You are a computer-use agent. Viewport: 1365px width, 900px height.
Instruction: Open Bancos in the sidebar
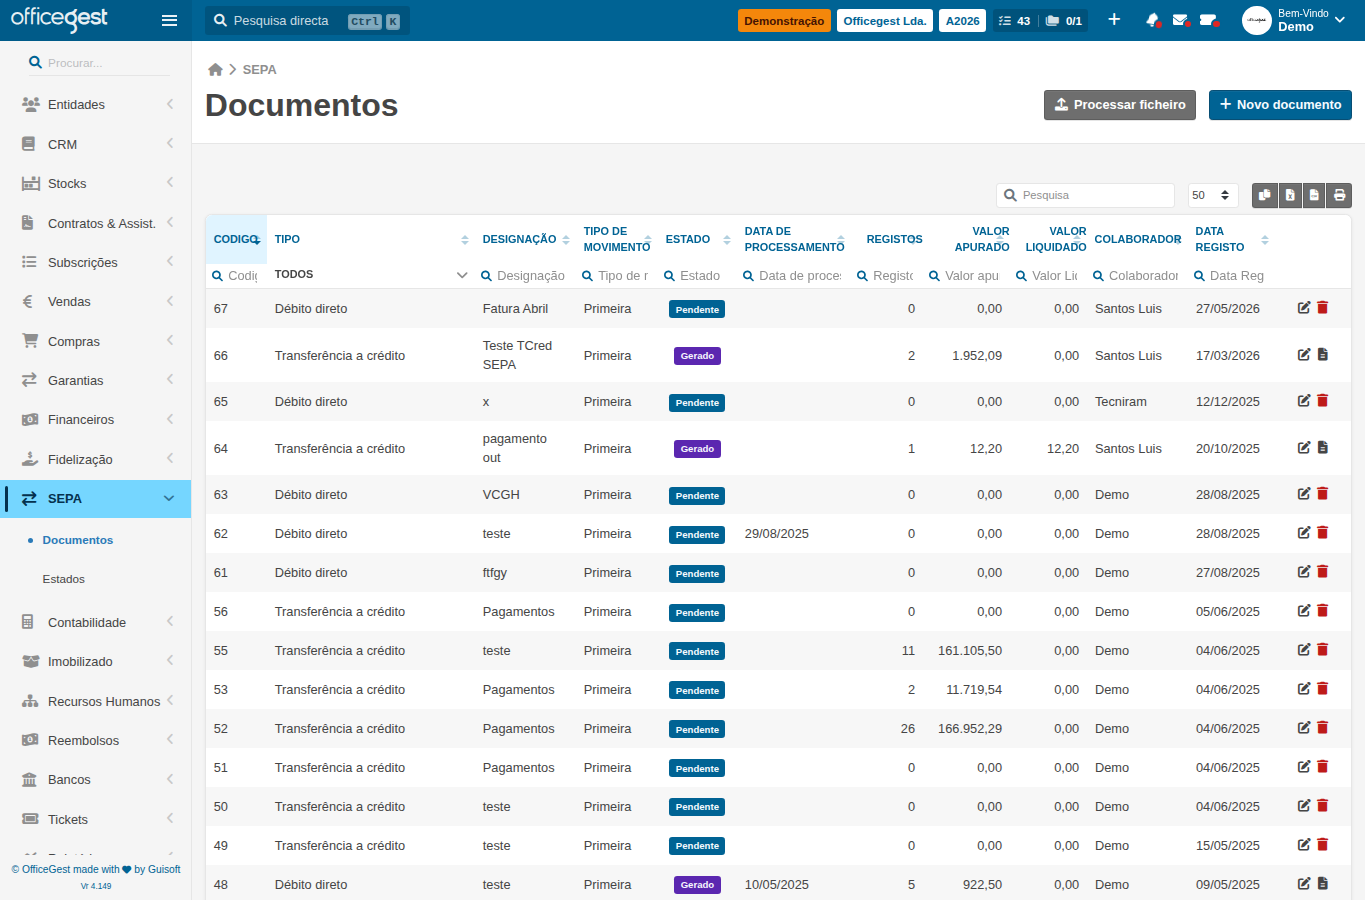(96, 779)
